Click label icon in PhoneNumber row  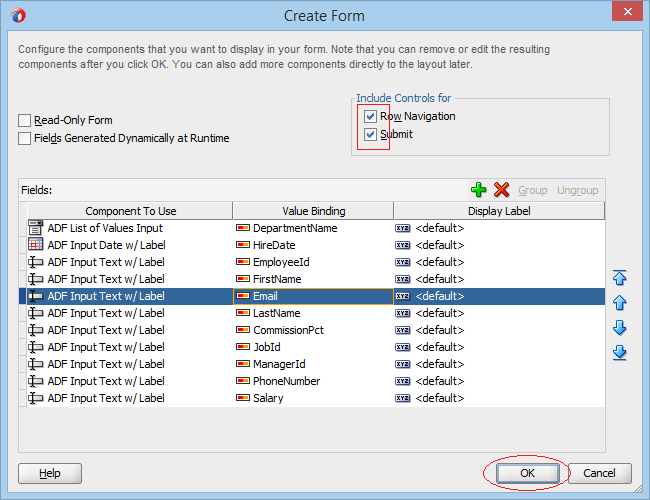click(403, 381)
